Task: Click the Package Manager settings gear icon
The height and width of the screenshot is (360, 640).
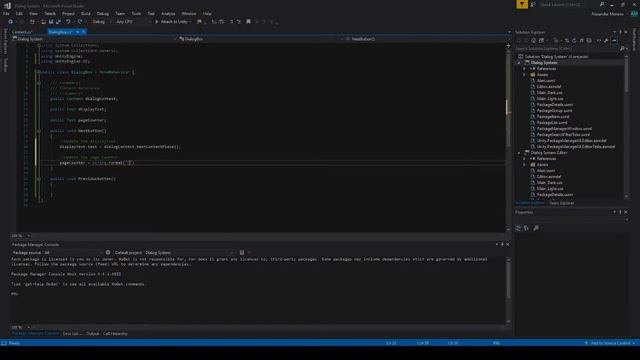Action: click(x=108, y=253)
